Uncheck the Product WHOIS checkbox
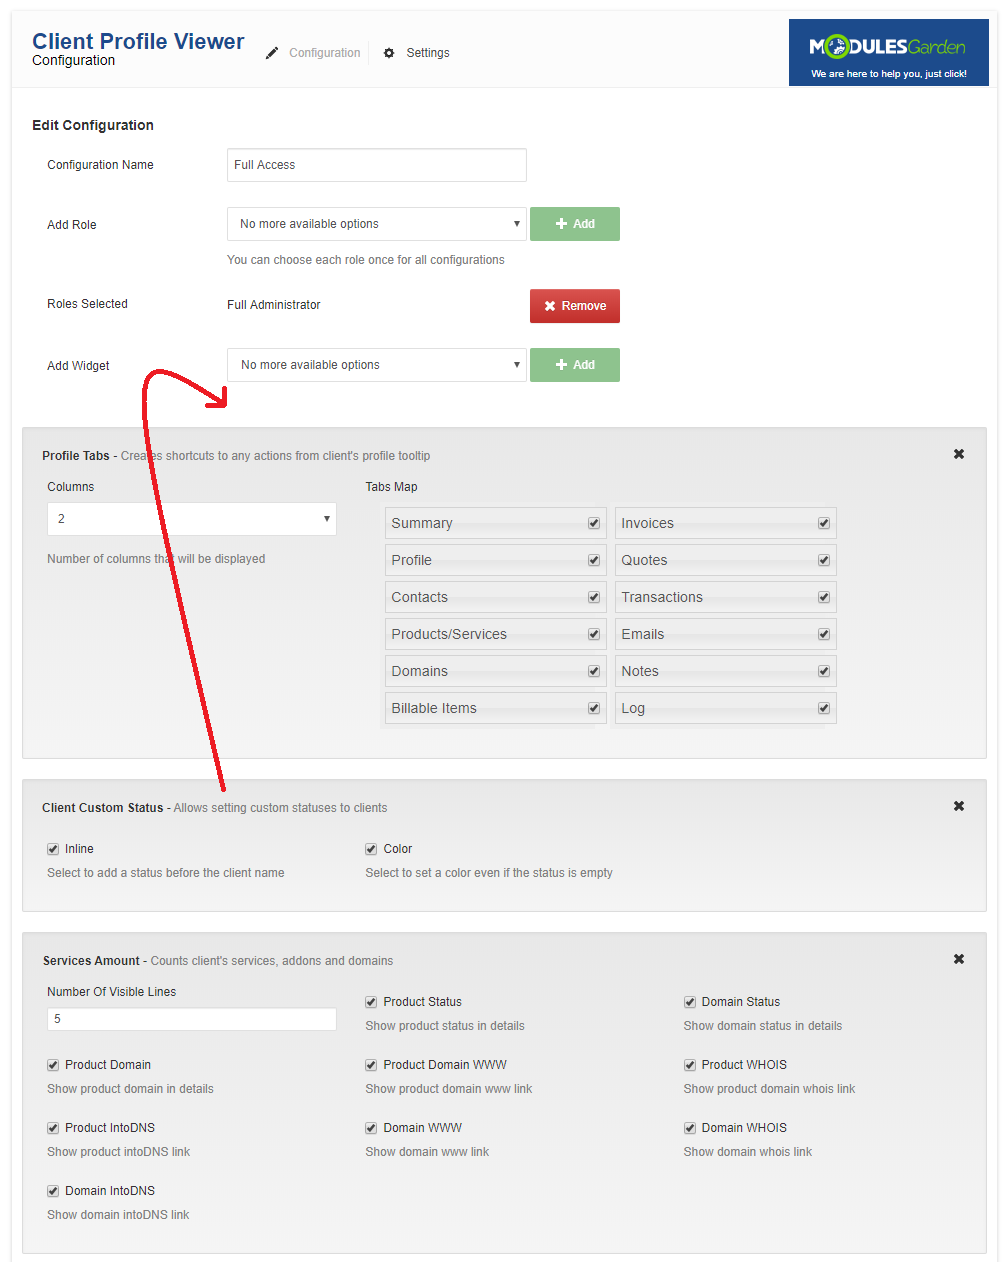The height and width of the screenshot is (1262, 1005). point(690,1065)
